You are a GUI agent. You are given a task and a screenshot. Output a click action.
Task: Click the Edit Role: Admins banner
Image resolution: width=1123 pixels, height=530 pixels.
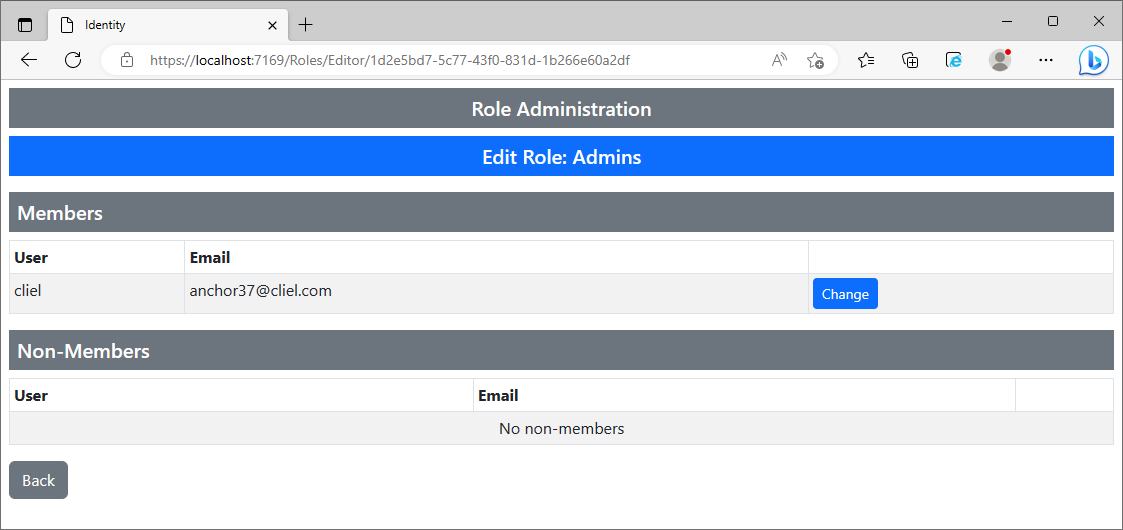tap(562, 157)
